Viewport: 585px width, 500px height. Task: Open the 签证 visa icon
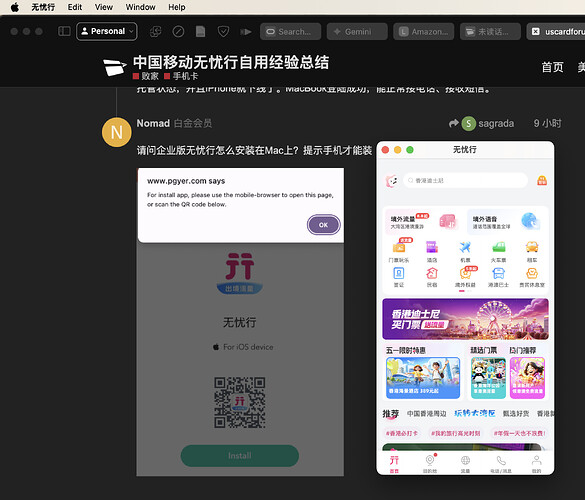pos(399,277)
